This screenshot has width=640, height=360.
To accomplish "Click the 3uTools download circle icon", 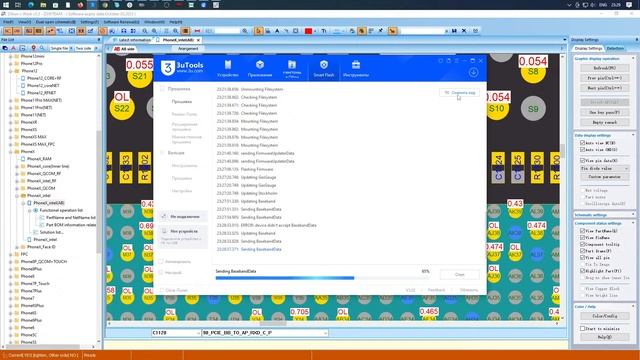I will pyautogui.click(x=473, y=73).
